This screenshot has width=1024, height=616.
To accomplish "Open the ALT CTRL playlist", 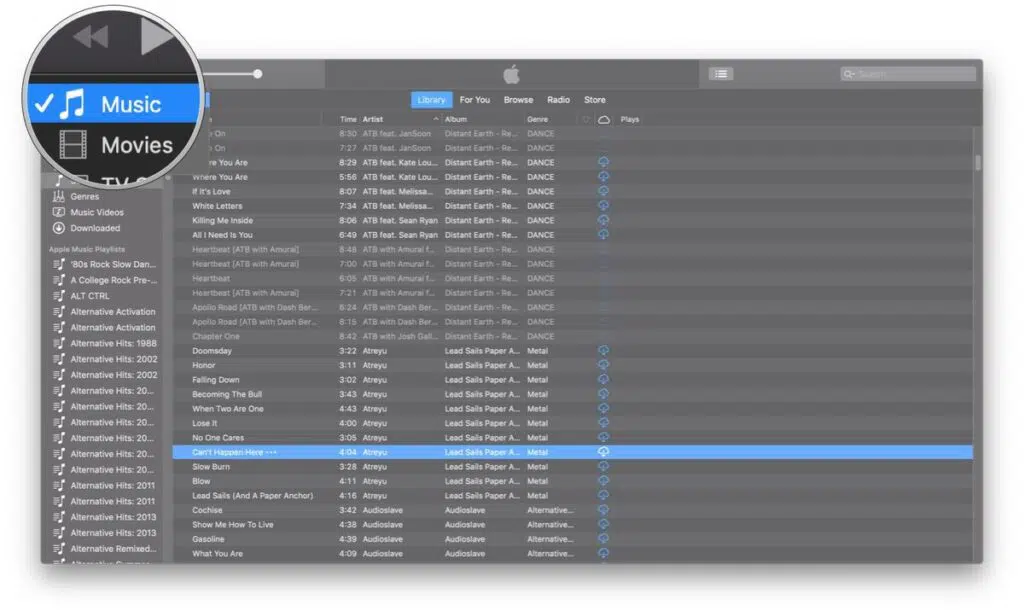I will pos(90,296).
